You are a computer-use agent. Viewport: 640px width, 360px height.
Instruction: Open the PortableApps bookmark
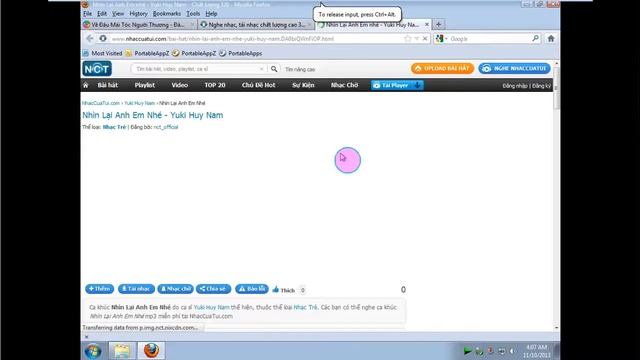(x=241, y=53)
